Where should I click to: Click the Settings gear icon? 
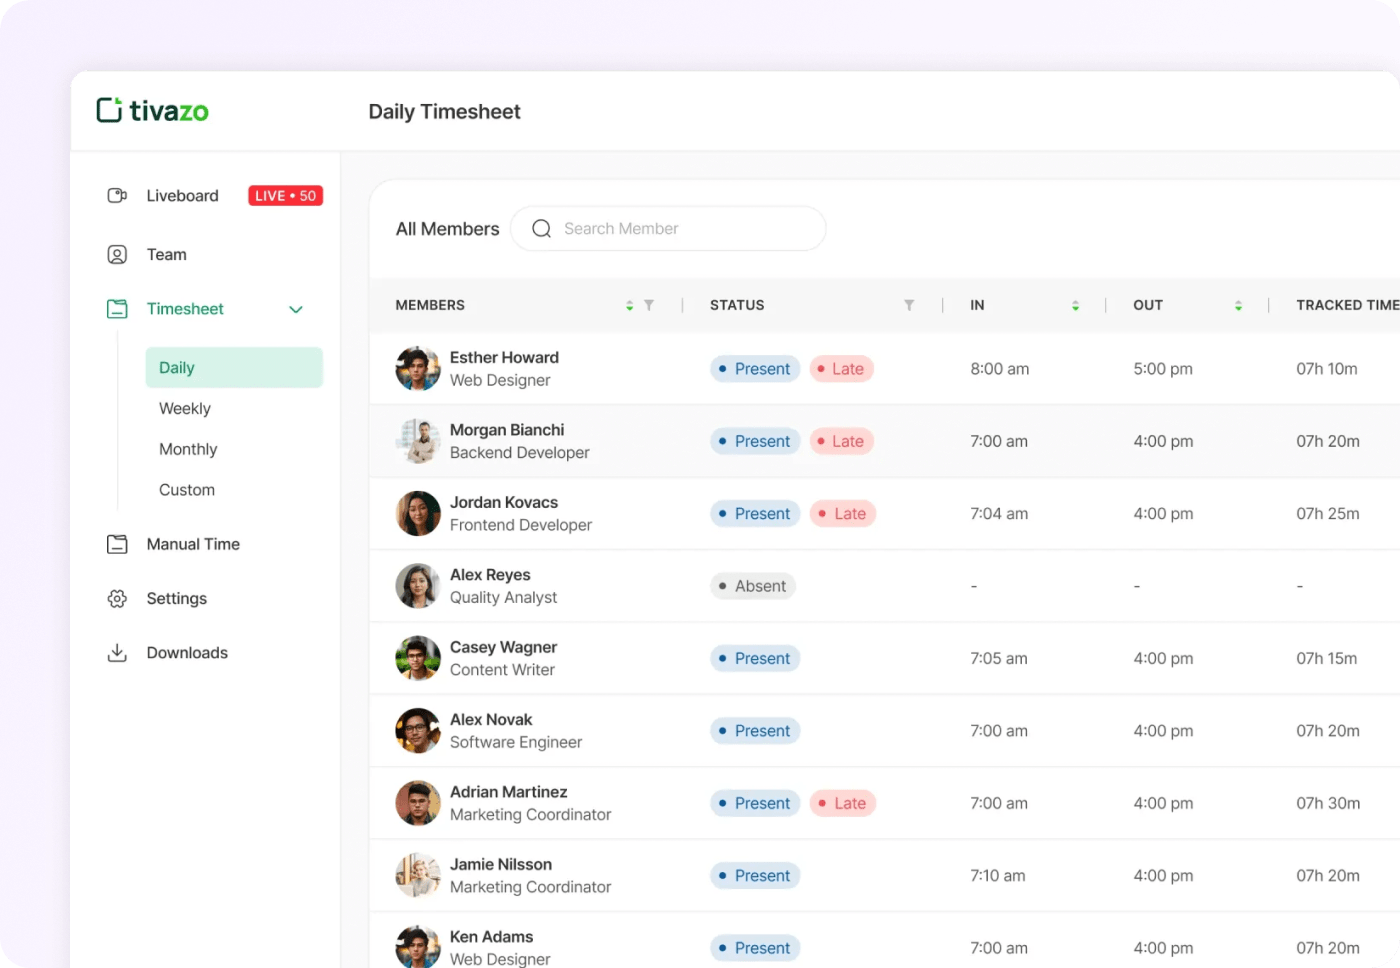coord(117,598)
